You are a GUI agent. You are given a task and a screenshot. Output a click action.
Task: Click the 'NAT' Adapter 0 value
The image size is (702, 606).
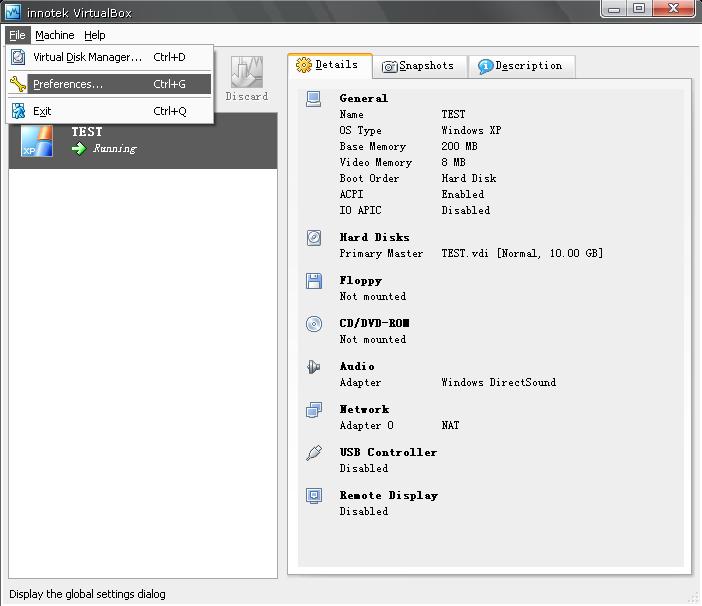pyautogui.click(x=450, y=425)
